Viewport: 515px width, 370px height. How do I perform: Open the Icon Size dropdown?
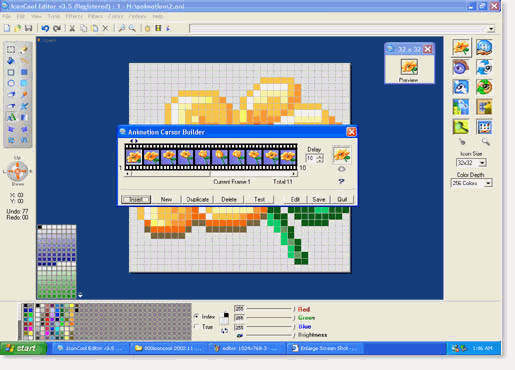482,163
